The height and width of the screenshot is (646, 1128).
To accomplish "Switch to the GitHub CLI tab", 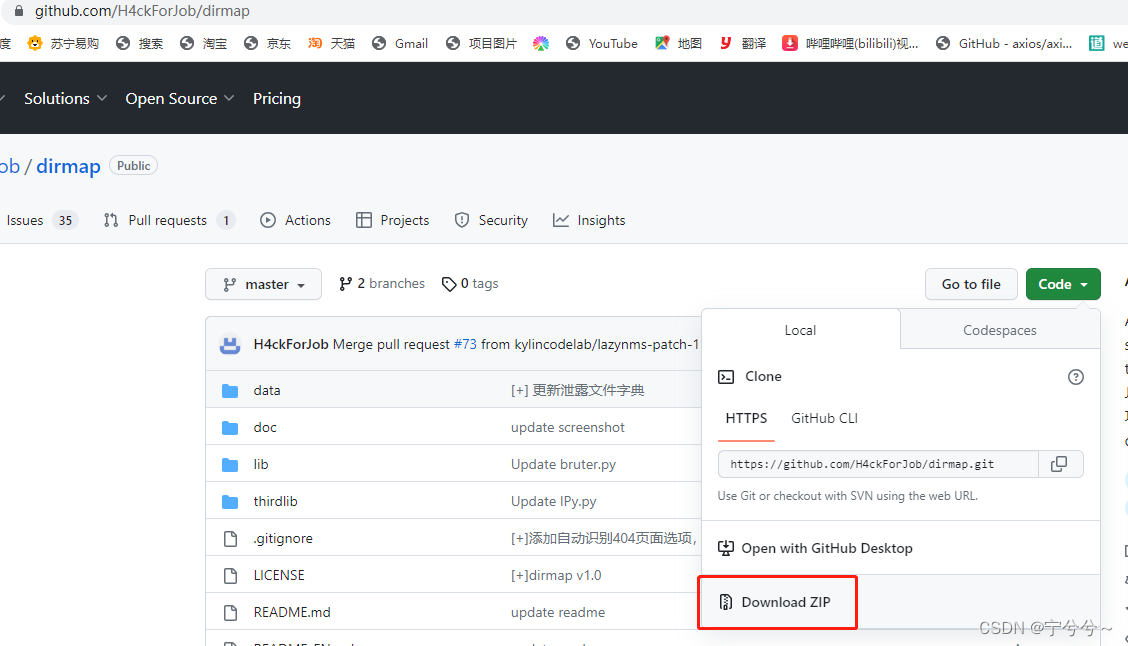I will click(824, 418).
